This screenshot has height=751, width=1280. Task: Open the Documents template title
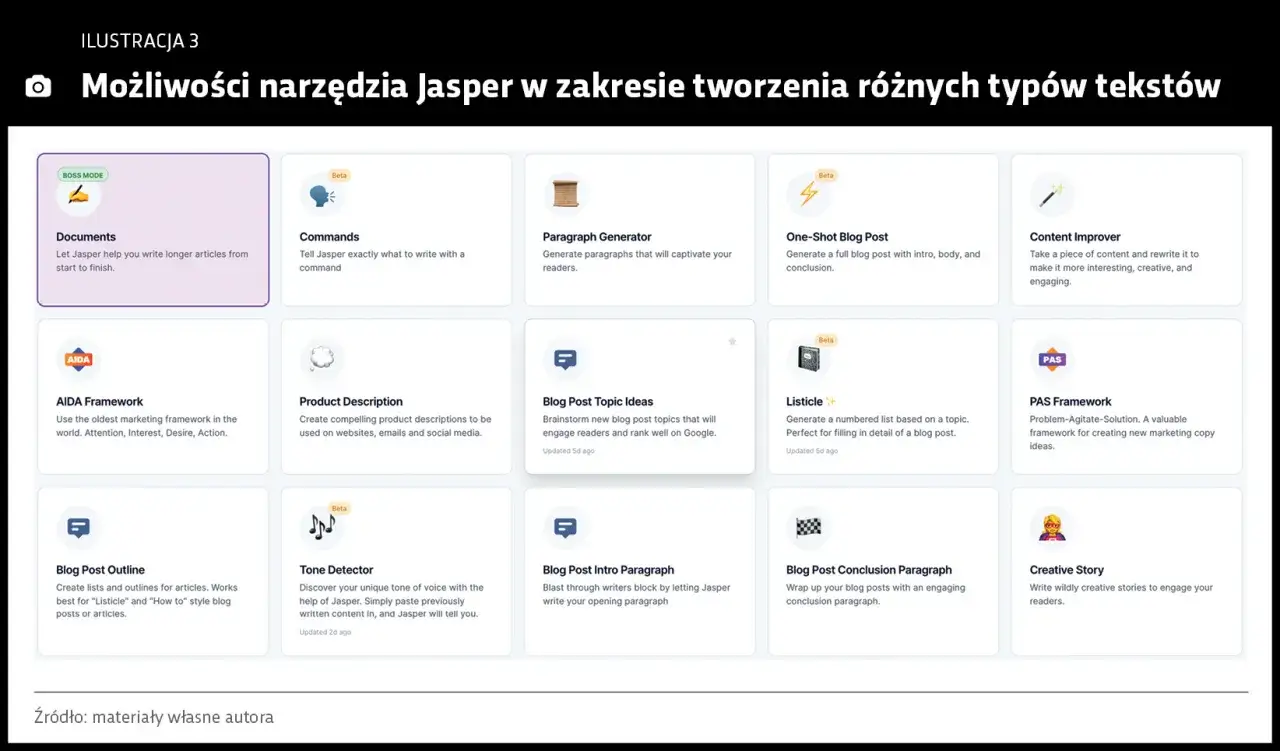click(86, 237)
